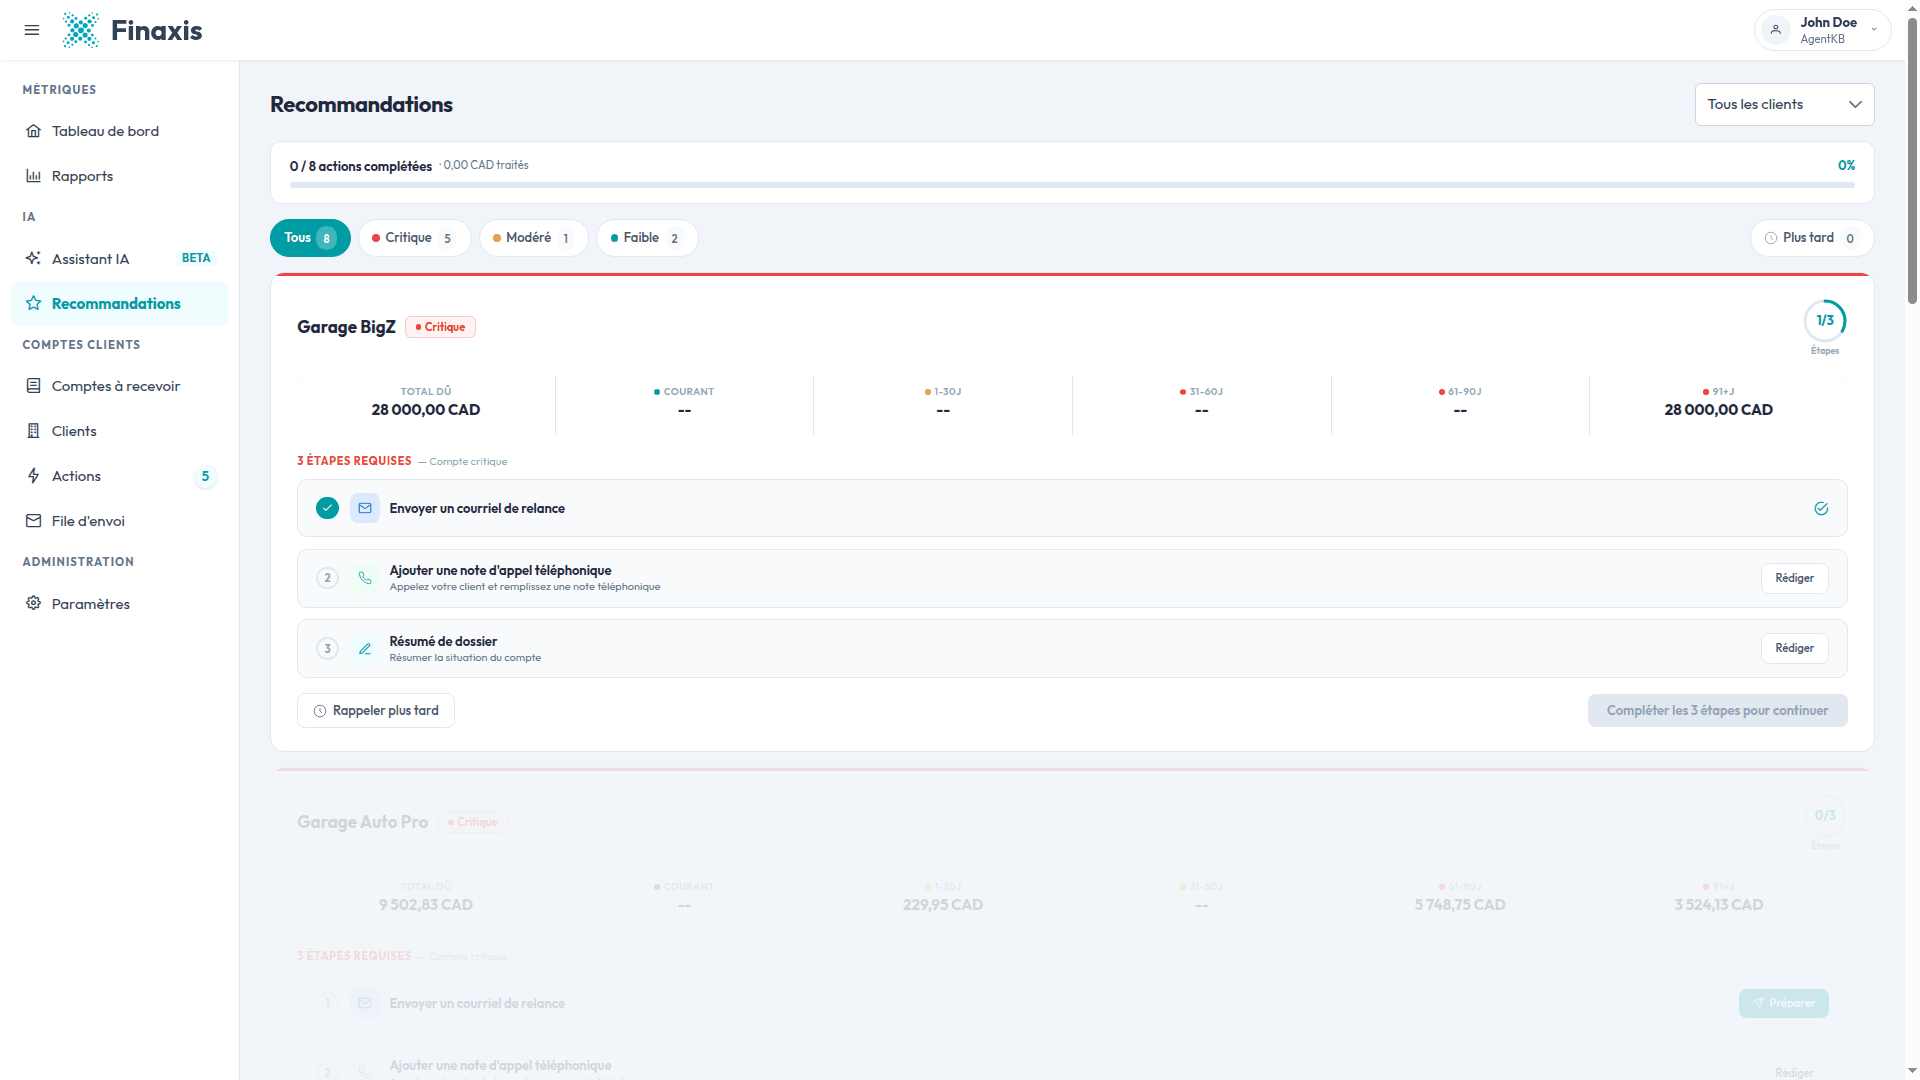Click the envelope icon on completed step
Viewport: 1920px width, 1080px height.
365,508
